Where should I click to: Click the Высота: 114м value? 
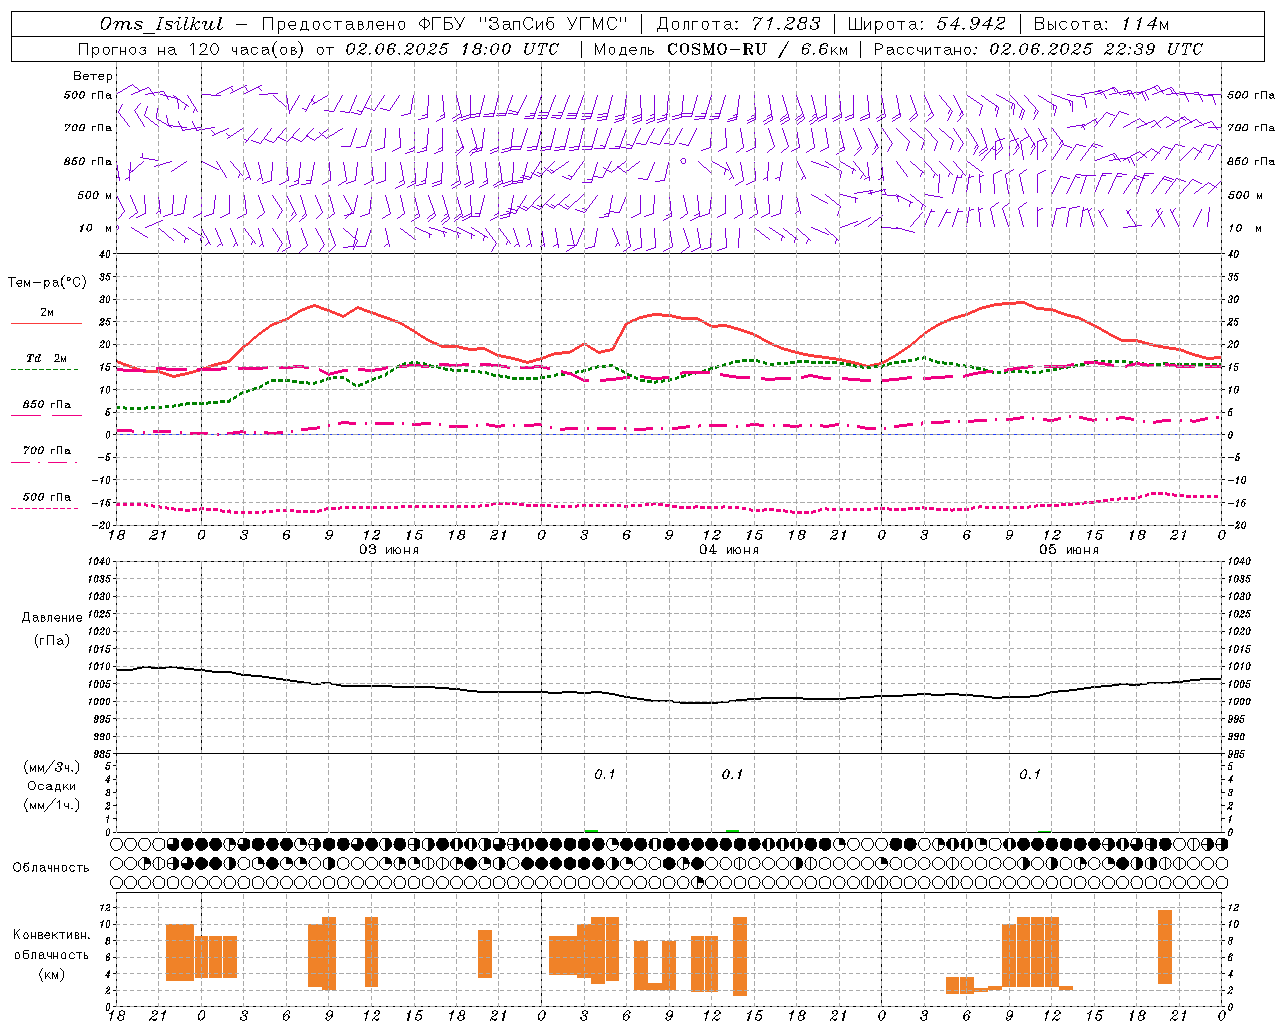[x=1101, y=24]
